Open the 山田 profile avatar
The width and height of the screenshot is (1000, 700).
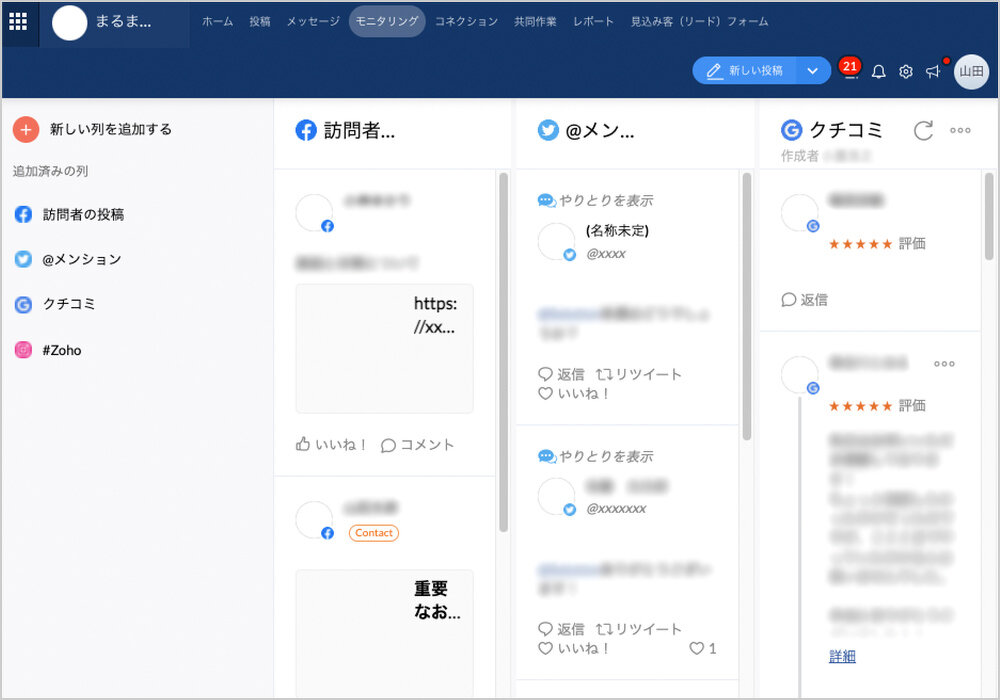click(971, 71)
